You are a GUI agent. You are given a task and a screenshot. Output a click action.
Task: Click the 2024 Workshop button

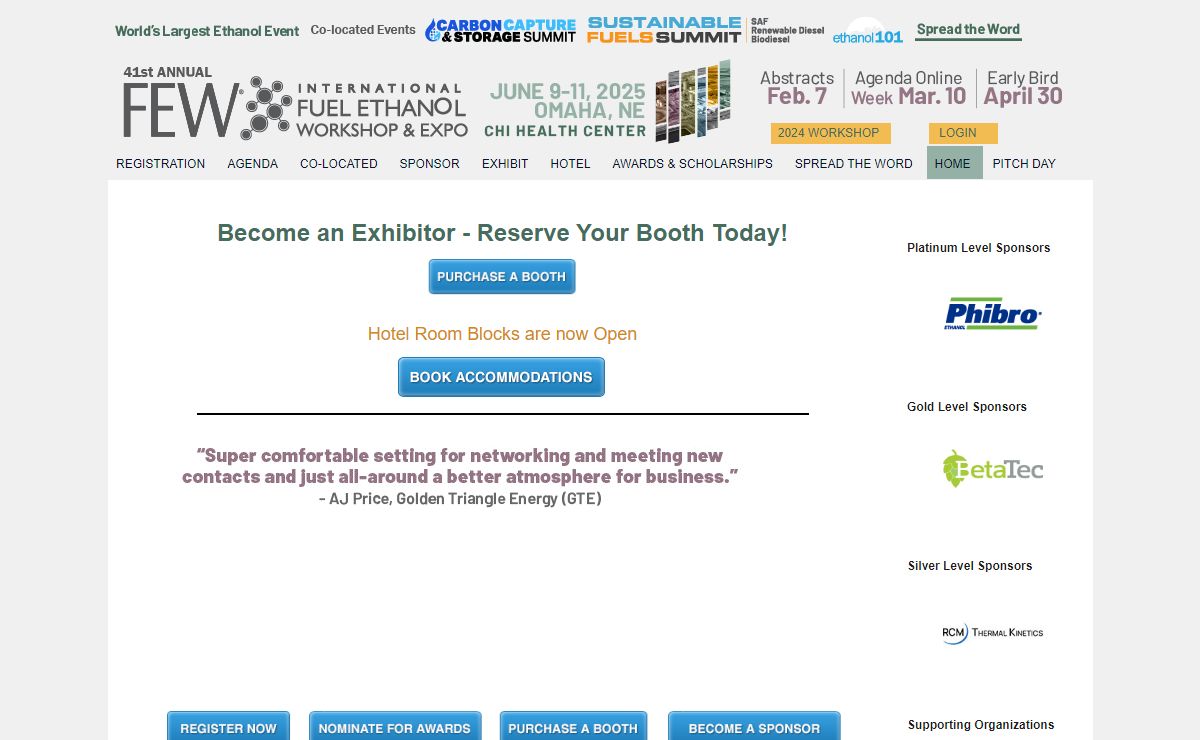point(830,133)
